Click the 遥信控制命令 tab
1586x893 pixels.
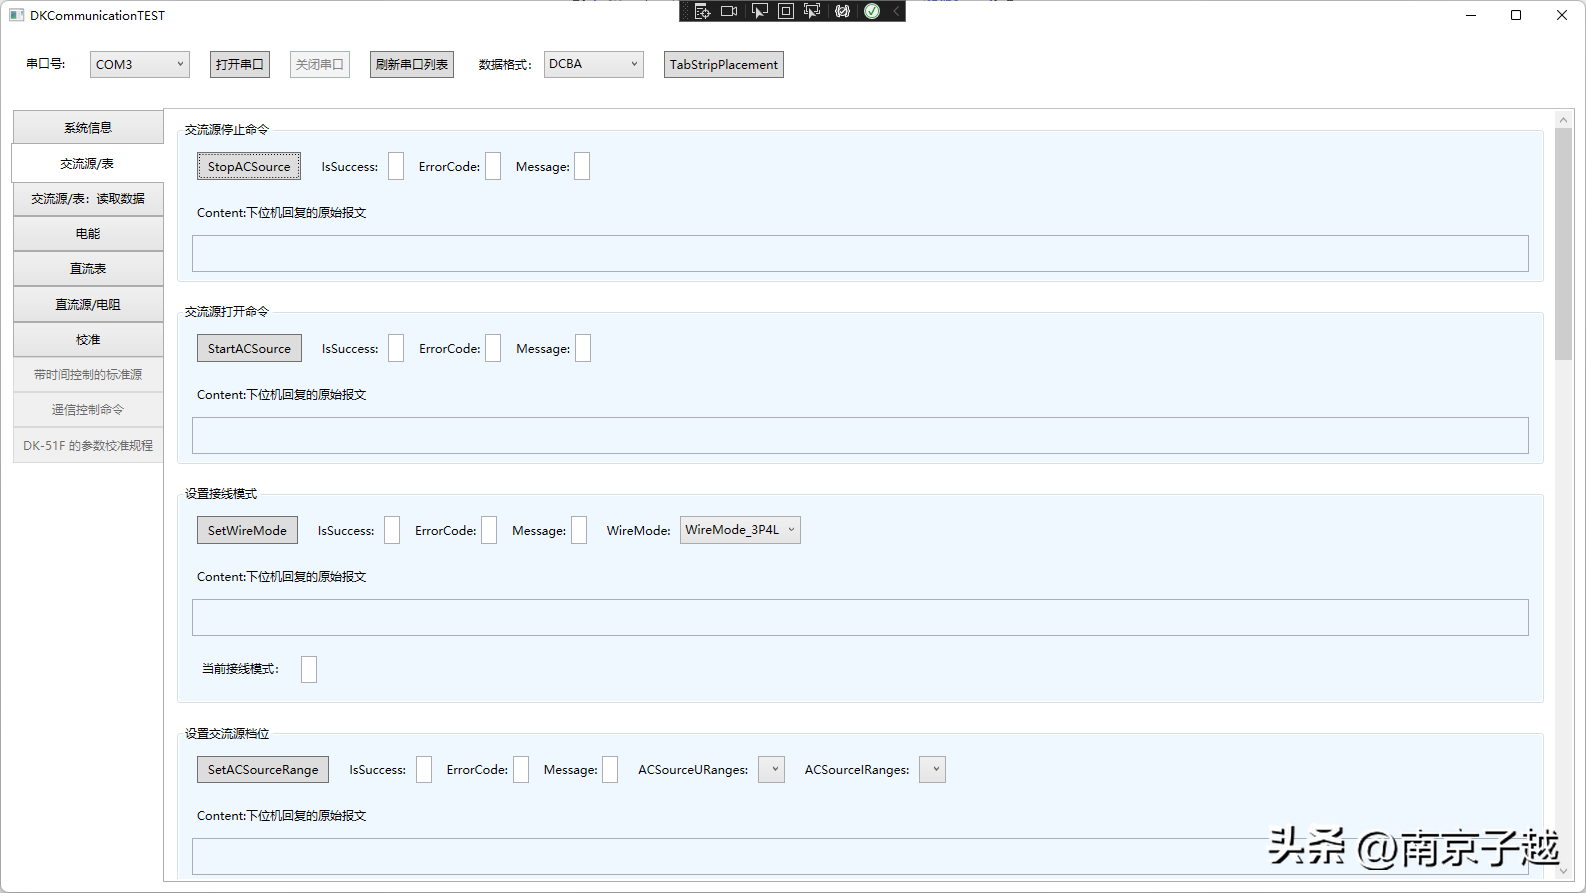coord(88,410)
